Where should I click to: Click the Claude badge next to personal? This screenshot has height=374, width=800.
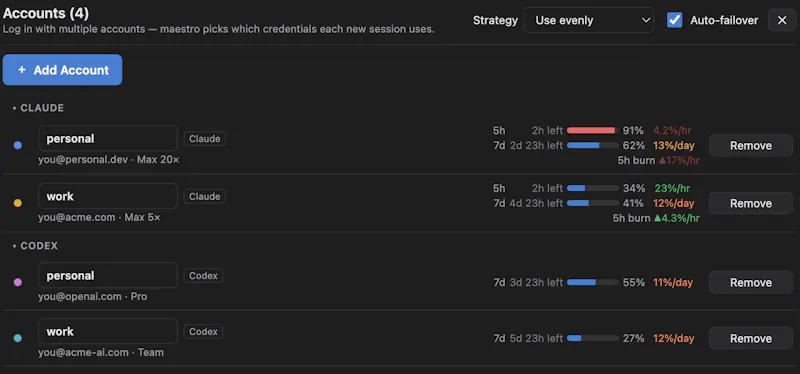(x=205, y=139)
